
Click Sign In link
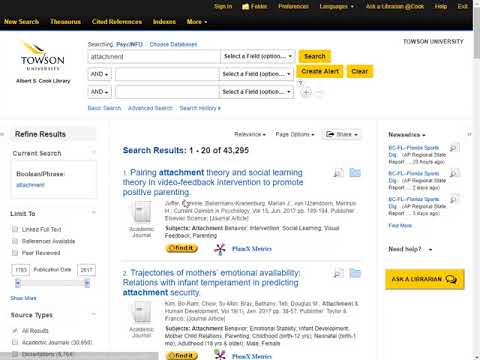coord(223,6)
